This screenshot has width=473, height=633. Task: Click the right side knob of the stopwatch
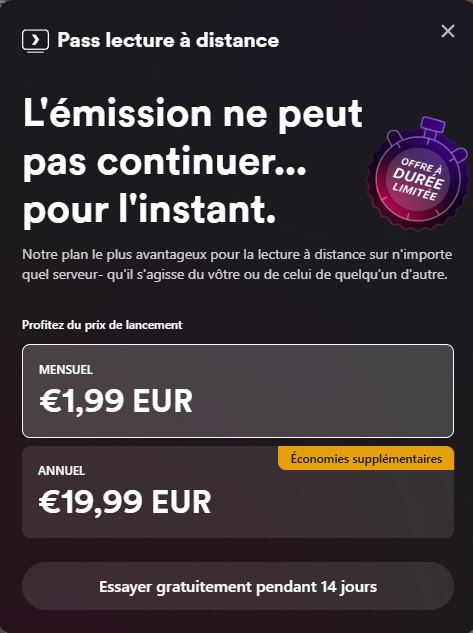tap(459, 154)
